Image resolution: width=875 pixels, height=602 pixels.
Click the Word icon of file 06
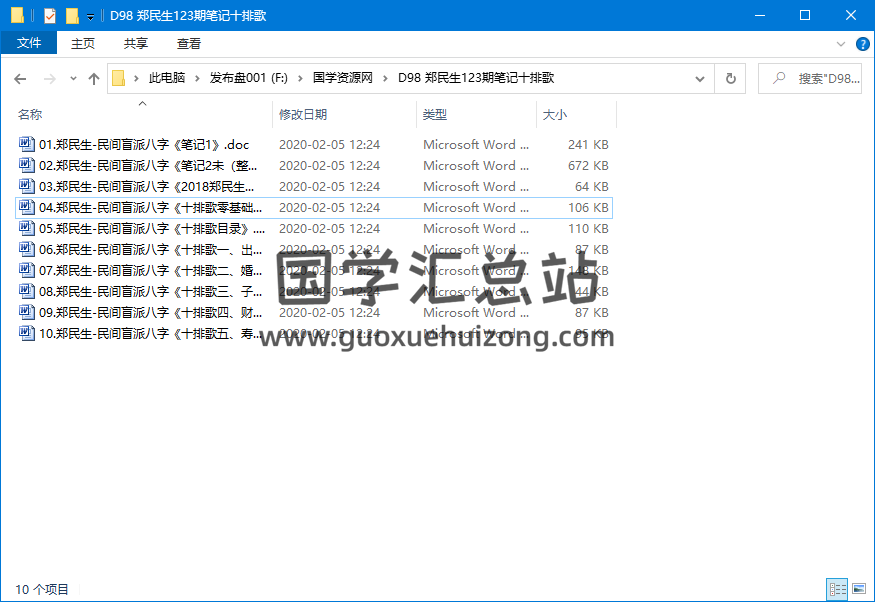(x=27, y=249)
